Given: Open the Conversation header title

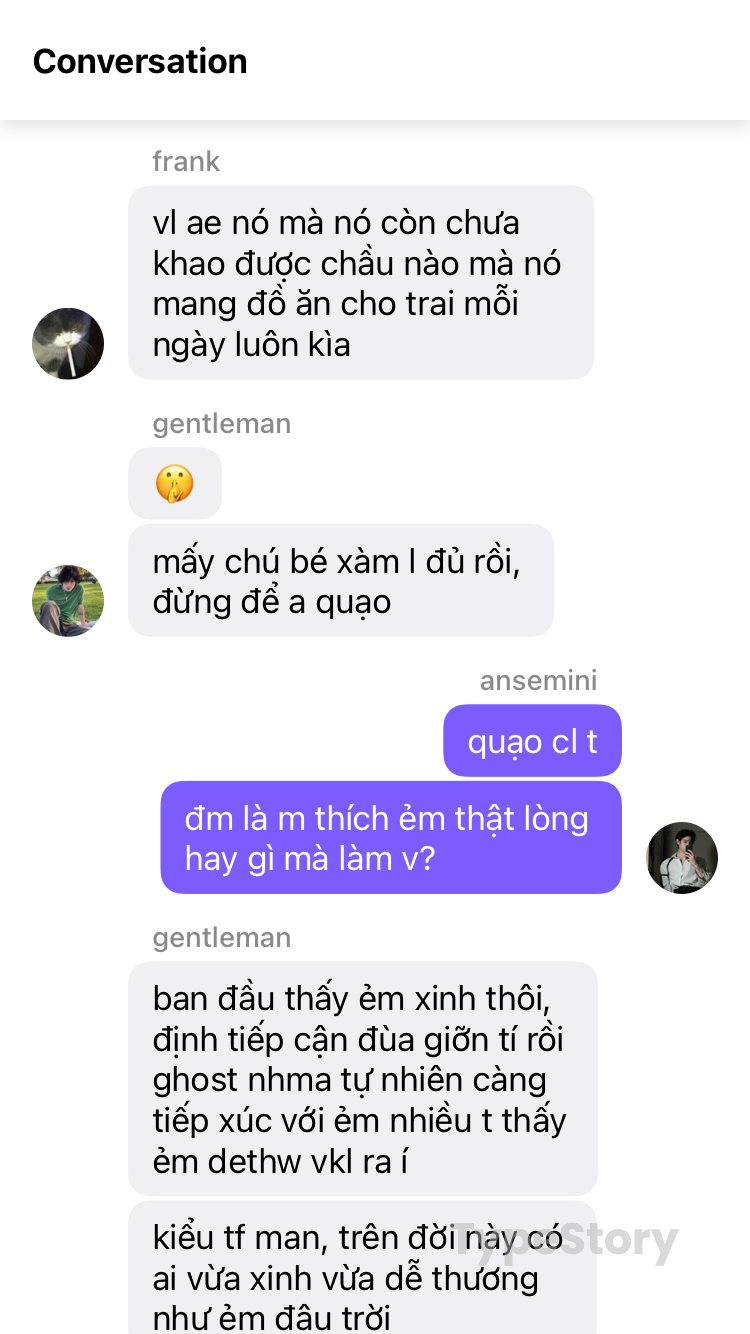Looking at the screenshot, I should (x=140, y=61).
